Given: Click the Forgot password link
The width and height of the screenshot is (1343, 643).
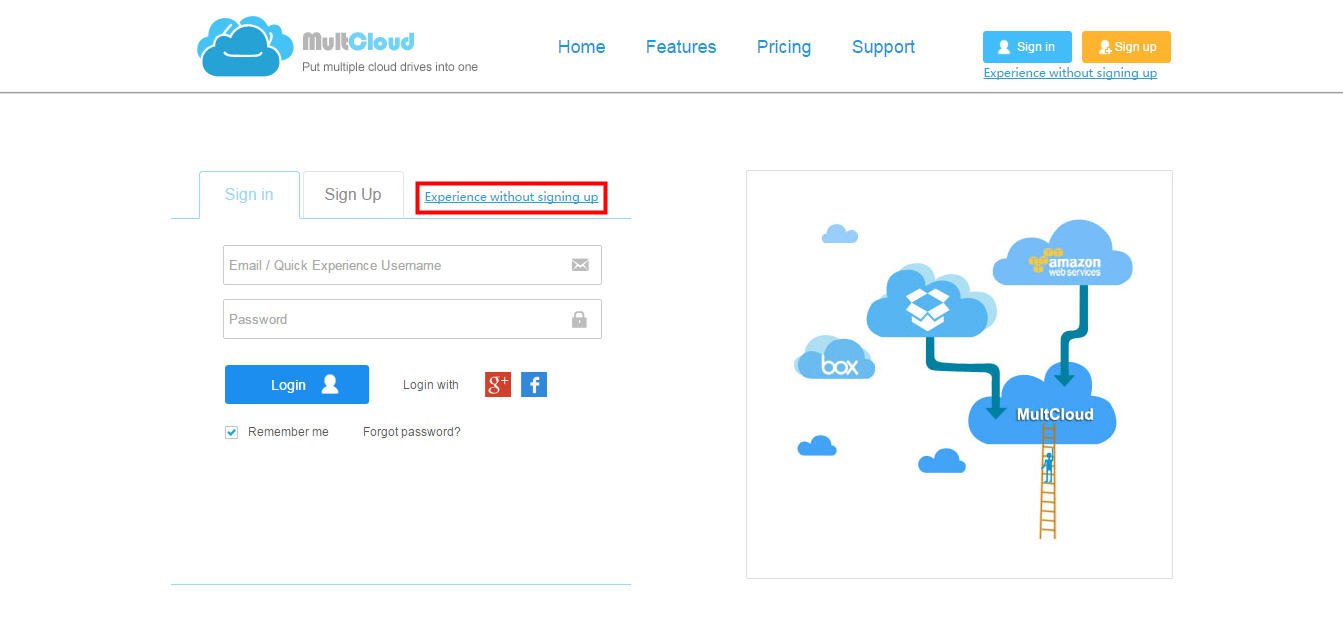Looking at the screenshot, I should pyautogui.click(x=412, y=432).
